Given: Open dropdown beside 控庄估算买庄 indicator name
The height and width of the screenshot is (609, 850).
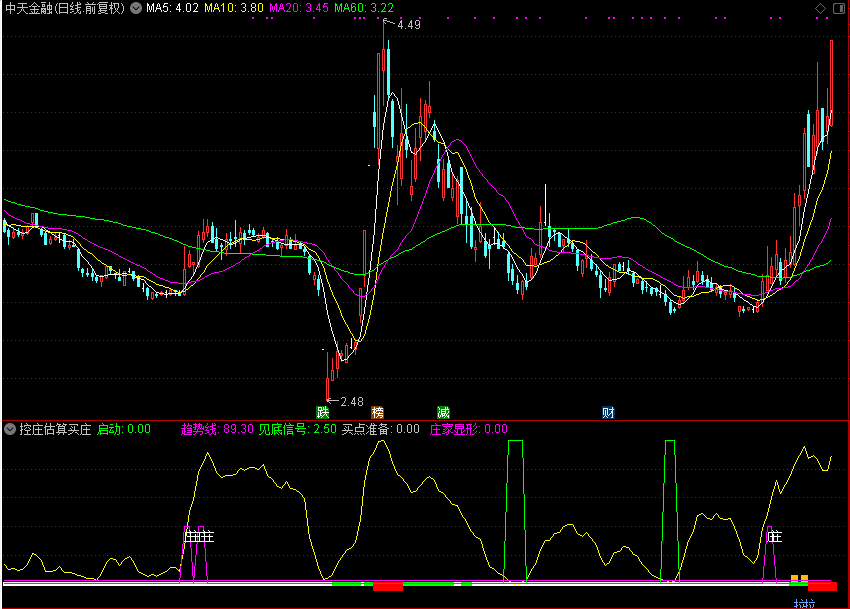Looking at the screenshot, I should 10,429.
